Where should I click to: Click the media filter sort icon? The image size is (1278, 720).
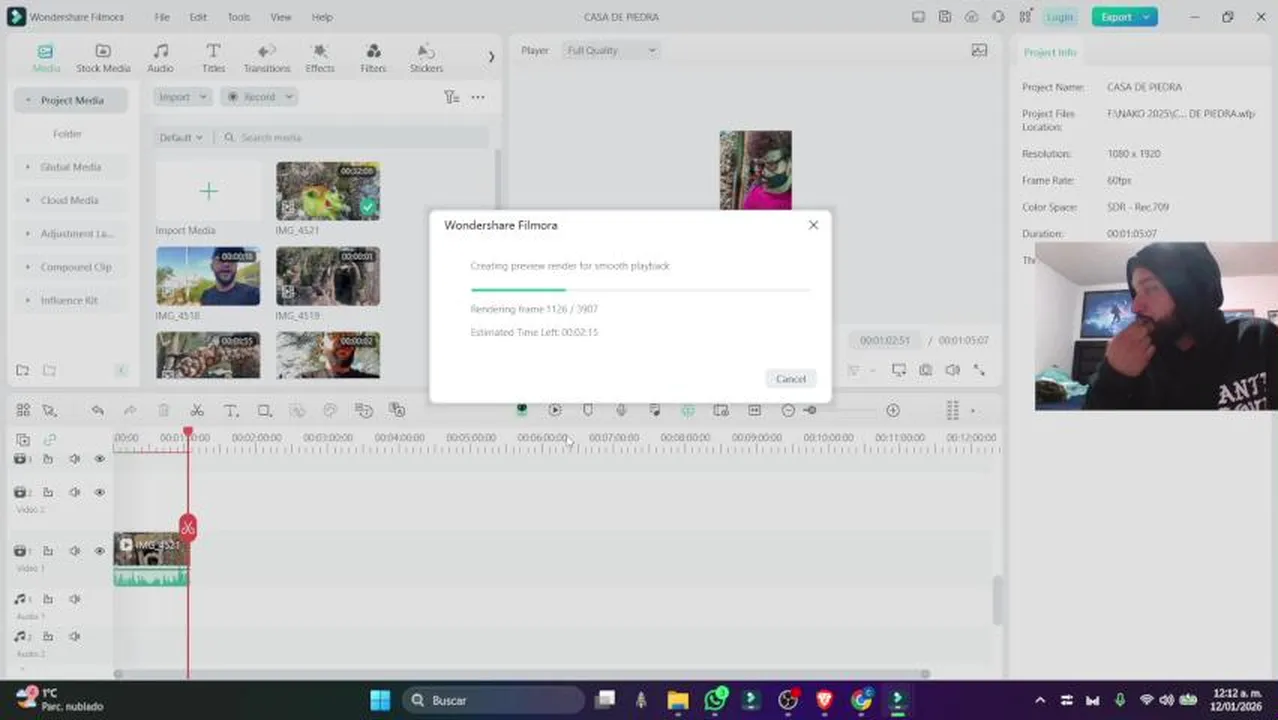[x=451, y=97]
